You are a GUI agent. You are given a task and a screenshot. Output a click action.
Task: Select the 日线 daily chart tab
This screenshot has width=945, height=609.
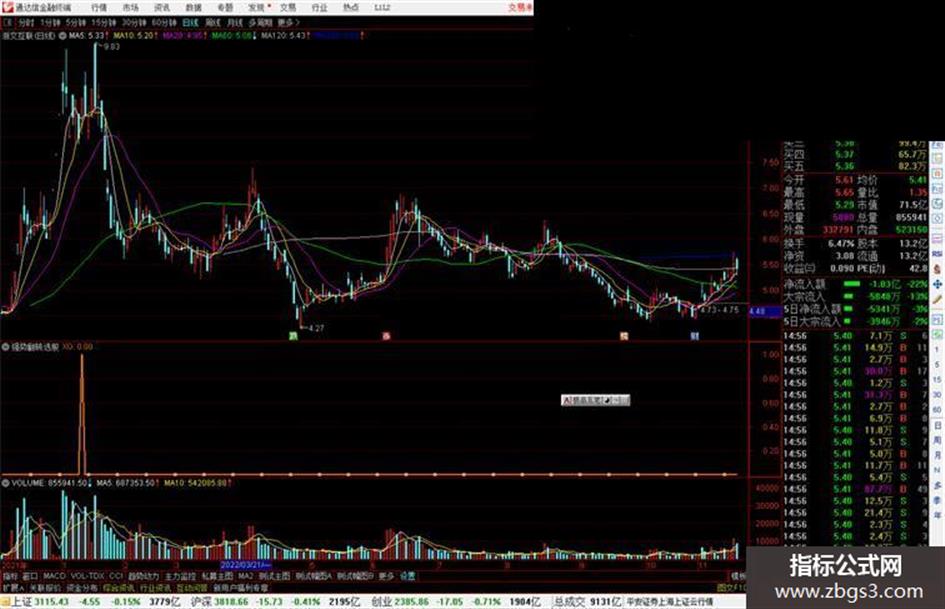(x=190, y=23)
